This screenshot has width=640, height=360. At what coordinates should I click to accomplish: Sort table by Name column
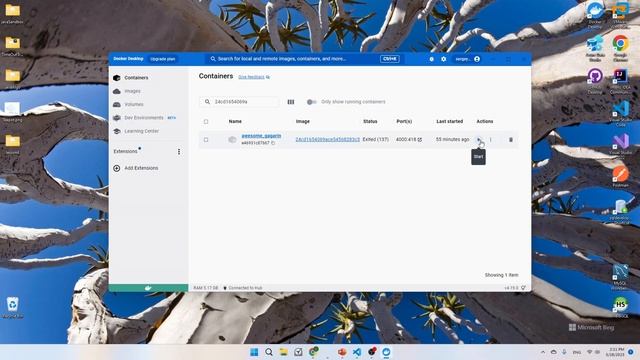pyautogui.click(x=235, y=121)
